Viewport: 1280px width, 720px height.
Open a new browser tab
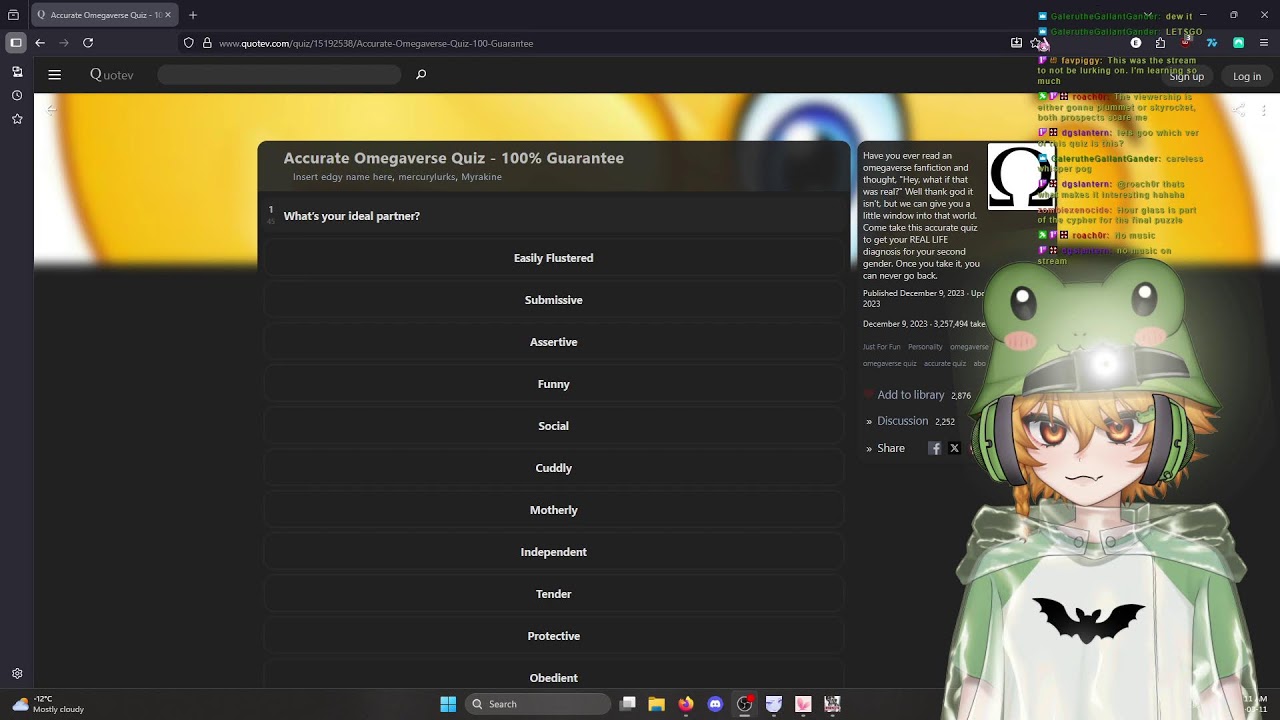click(193, 15)
